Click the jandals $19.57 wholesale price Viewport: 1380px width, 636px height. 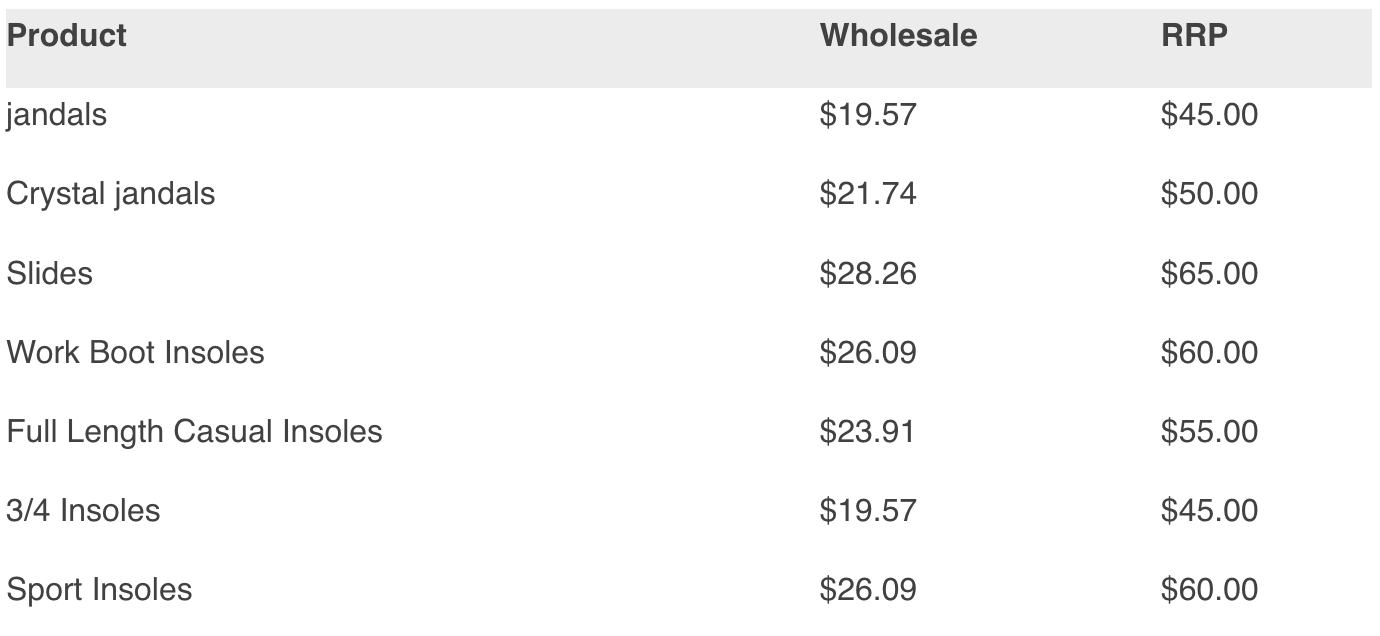(x=868, y=115)
